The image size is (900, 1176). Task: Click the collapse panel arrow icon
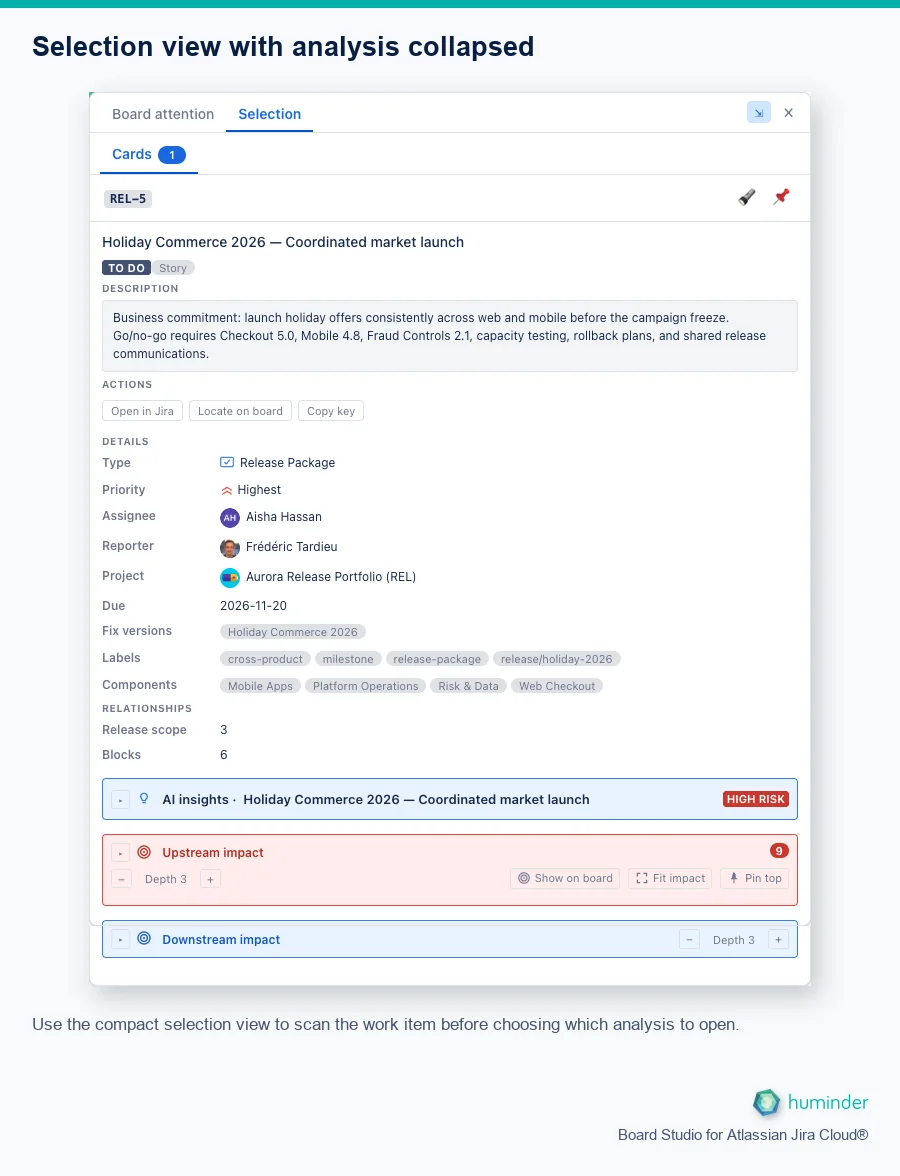coord(759,112)
